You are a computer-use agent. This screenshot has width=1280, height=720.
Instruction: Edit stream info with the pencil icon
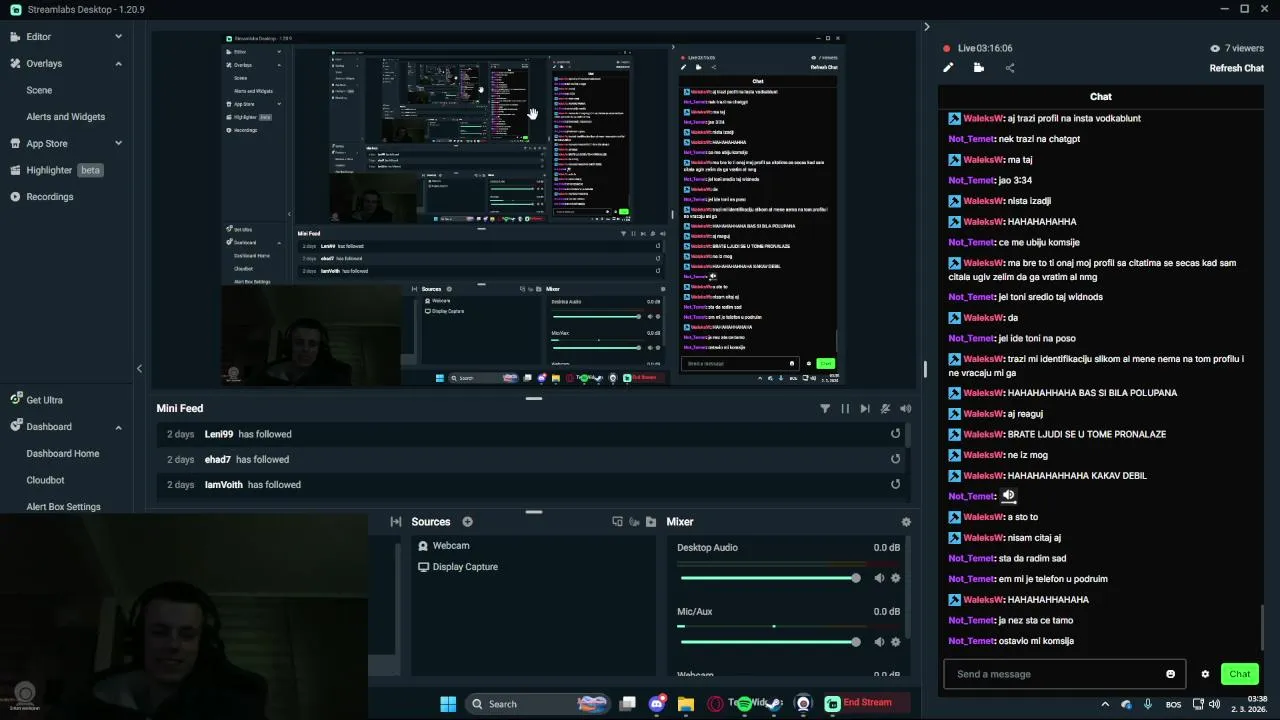click(948, 68)
